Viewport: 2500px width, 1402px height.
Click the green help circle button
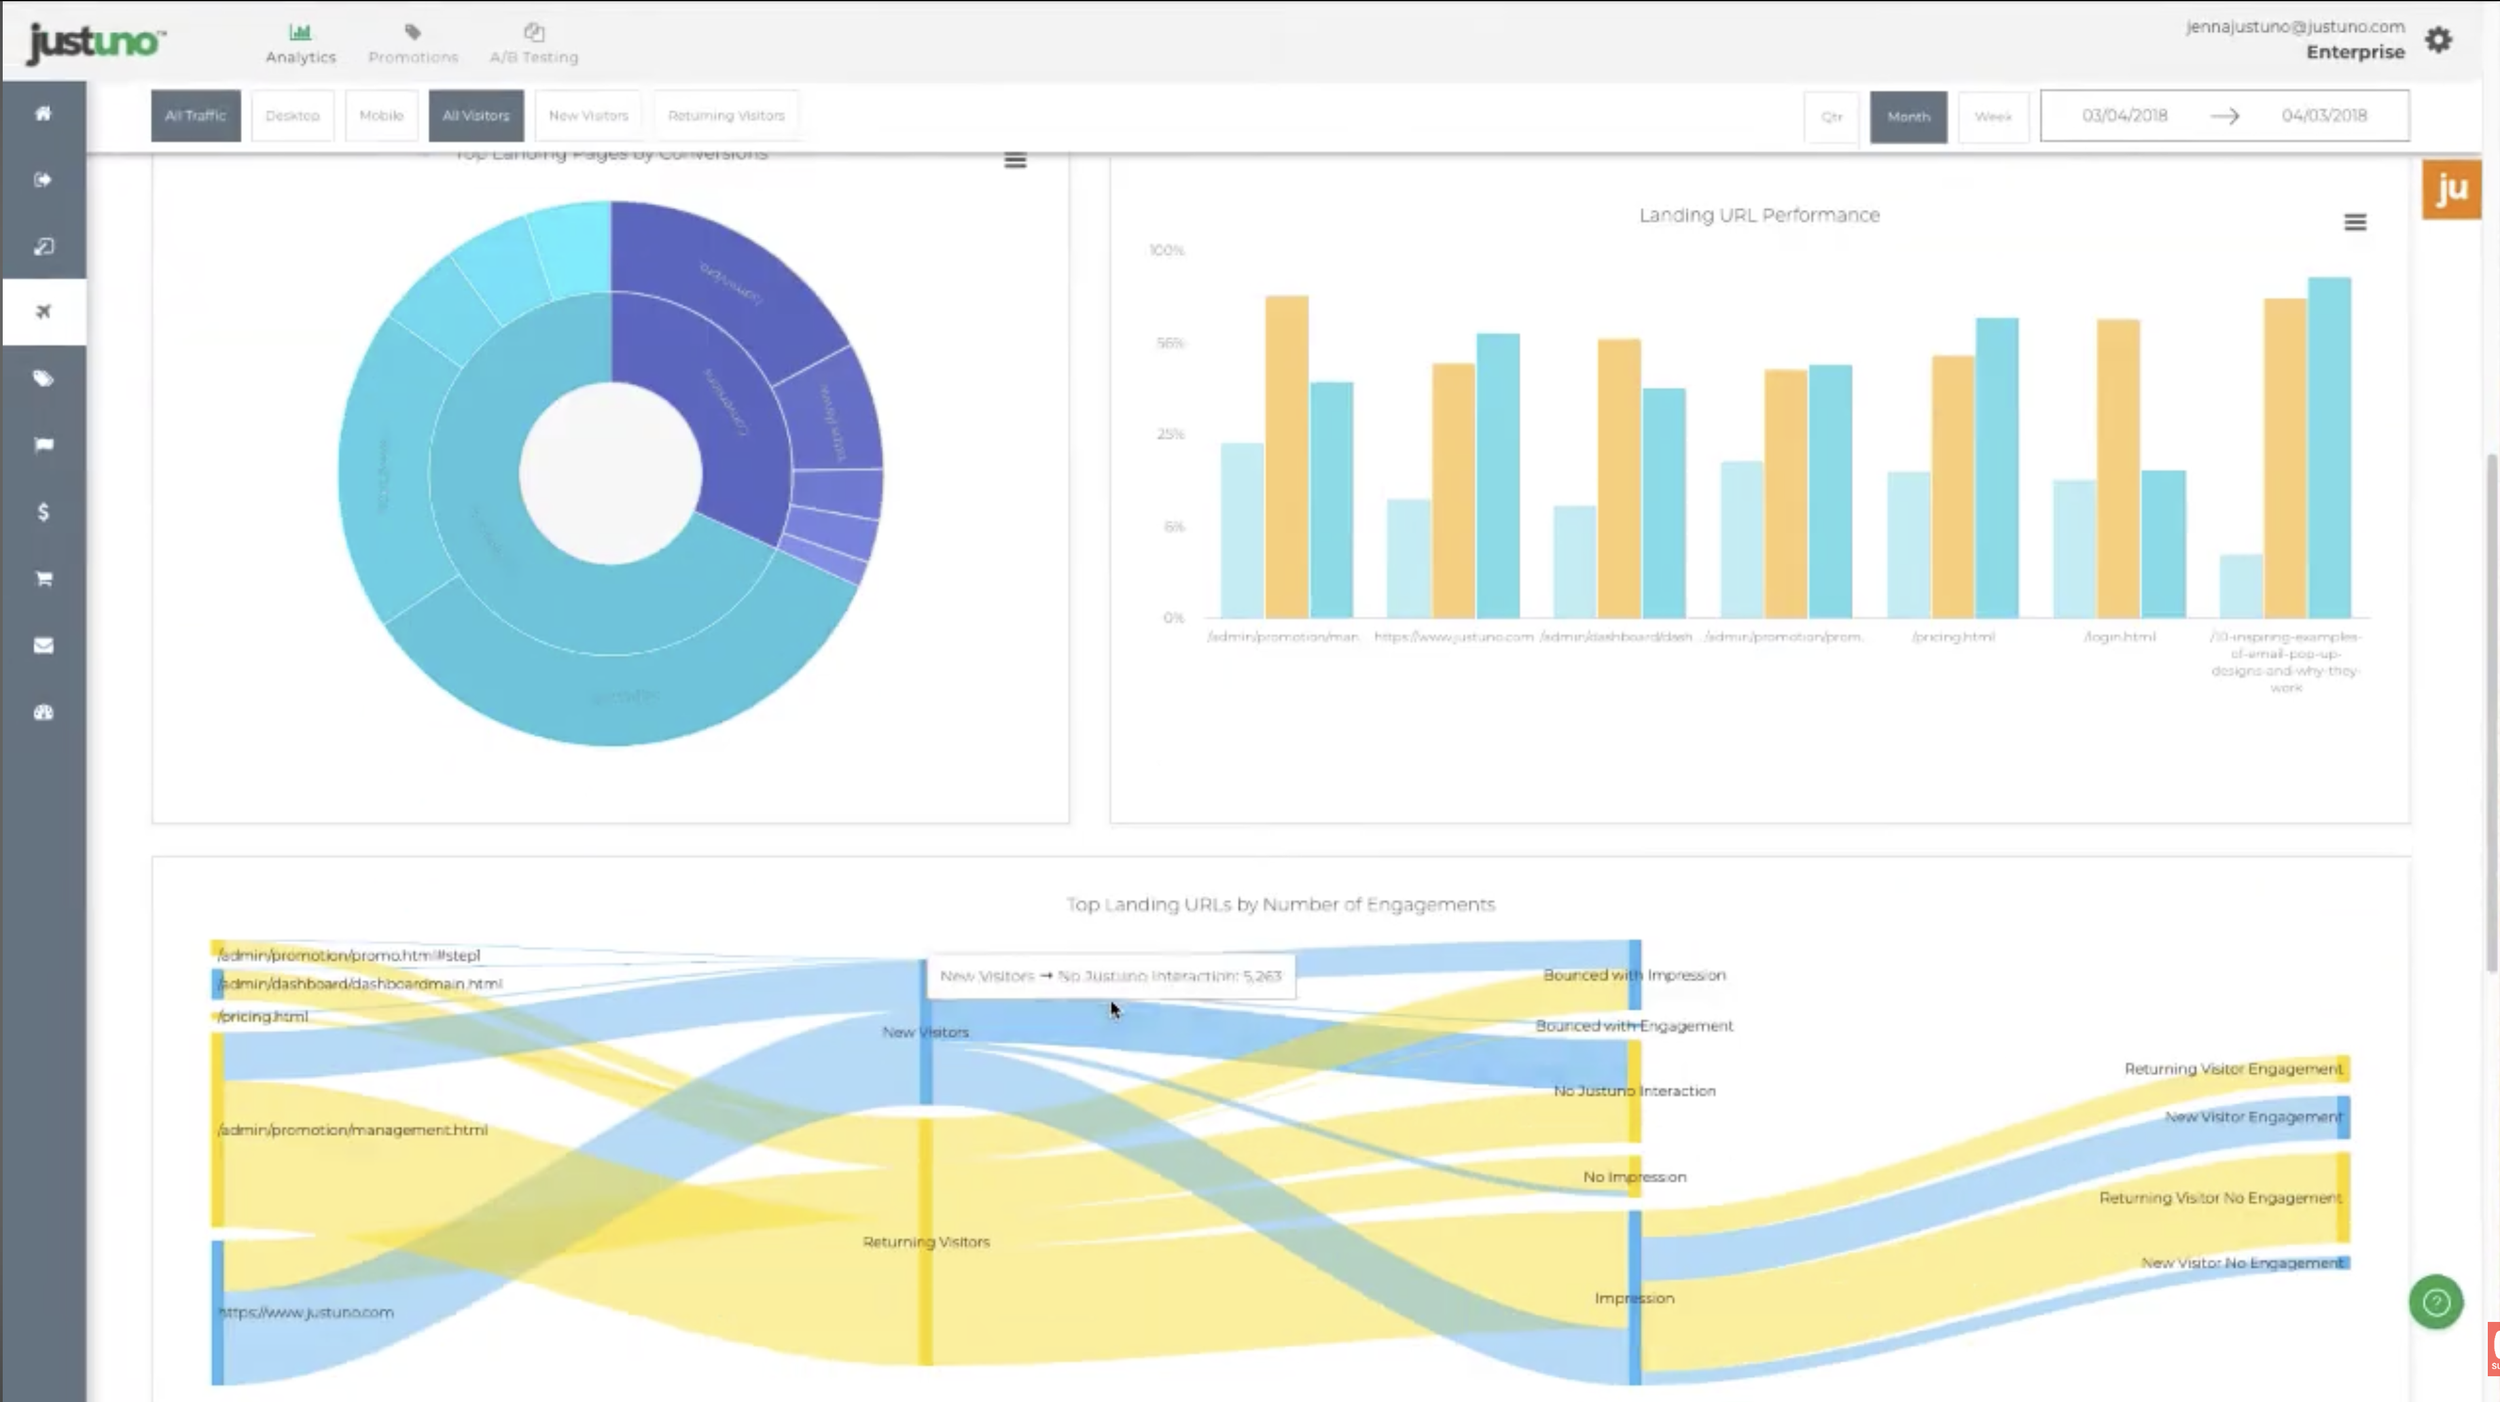(x=2436, y=1301)
